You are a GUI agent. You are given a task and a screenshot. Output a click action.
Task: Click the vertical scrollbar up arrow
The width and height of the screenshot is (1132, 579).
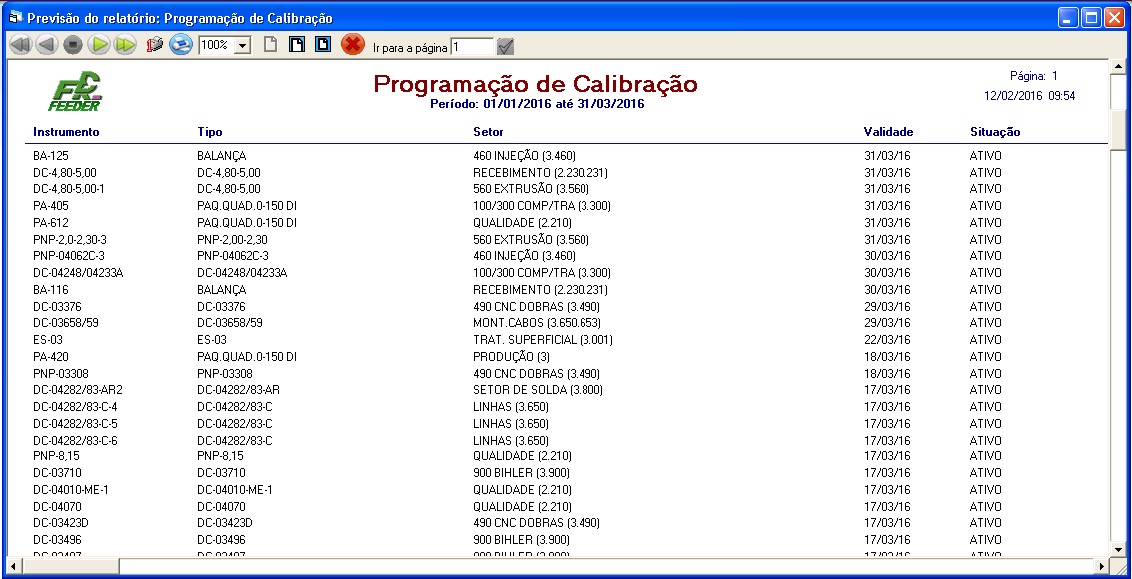(1118, 67)
